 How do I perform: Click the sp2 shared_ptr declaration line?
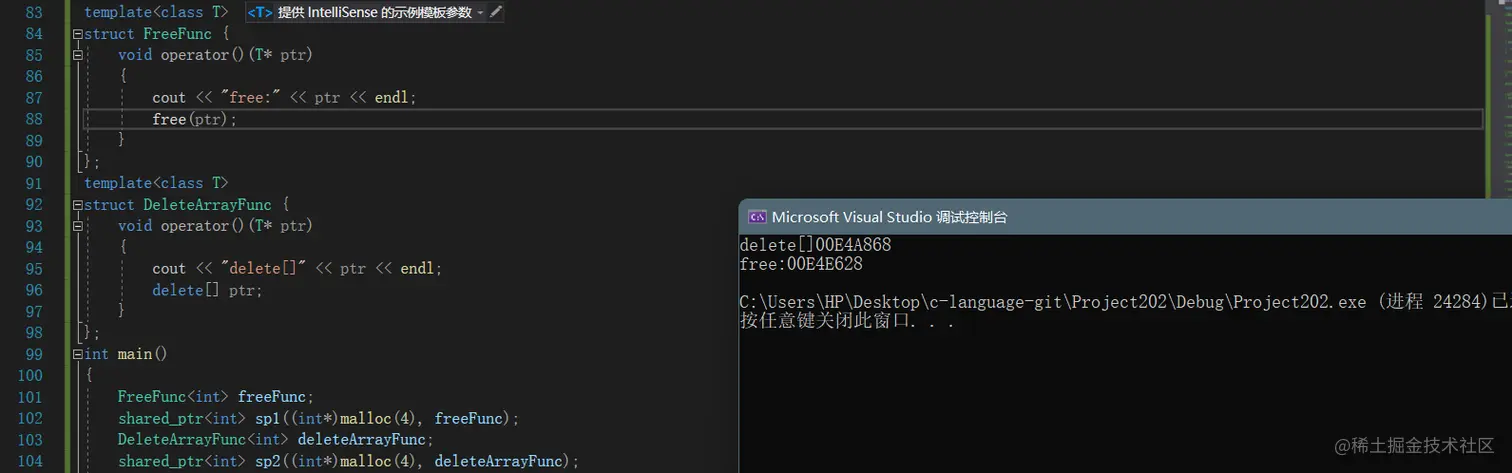coord(348,461)
